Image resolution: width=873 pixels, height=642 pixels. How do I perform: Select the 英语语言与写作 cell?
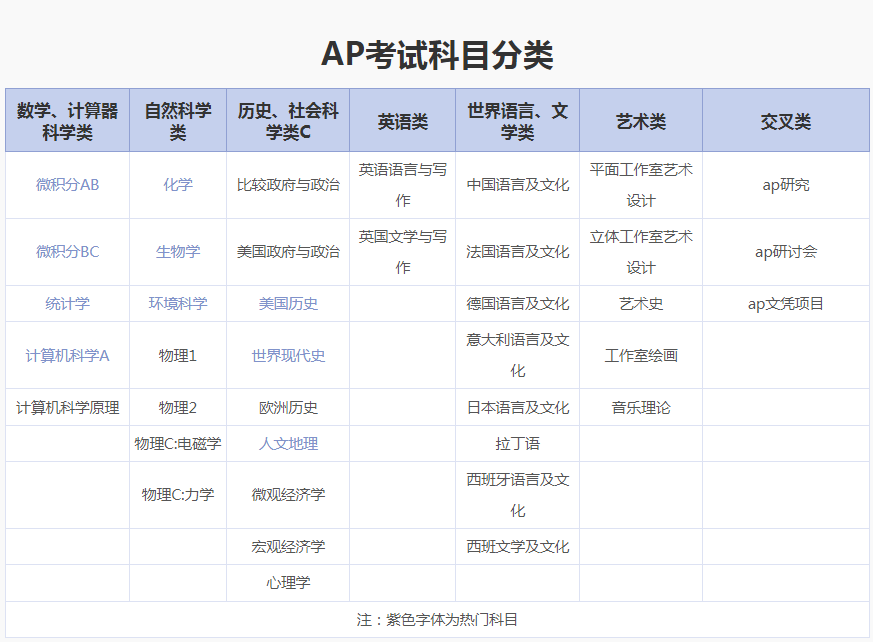(x=403, y=185)
